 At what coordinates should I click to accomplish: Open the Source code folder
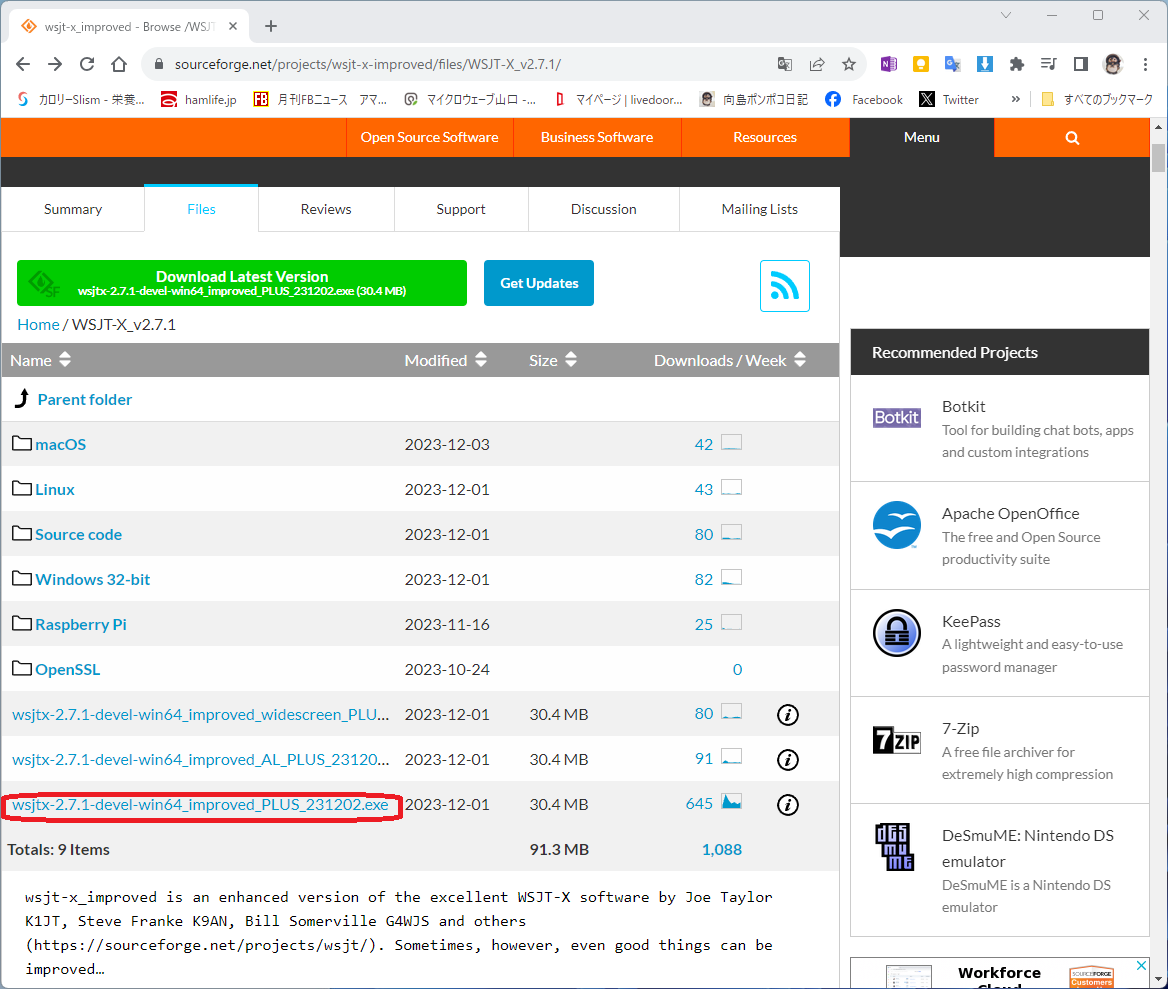78,535
